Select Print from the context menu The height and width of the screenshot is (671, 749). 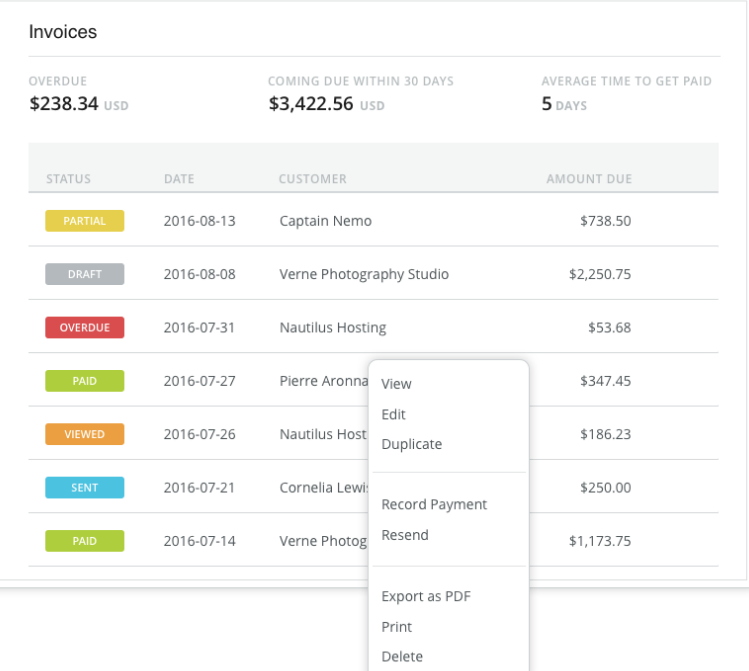pyautogui.click(x=397, y=627)
